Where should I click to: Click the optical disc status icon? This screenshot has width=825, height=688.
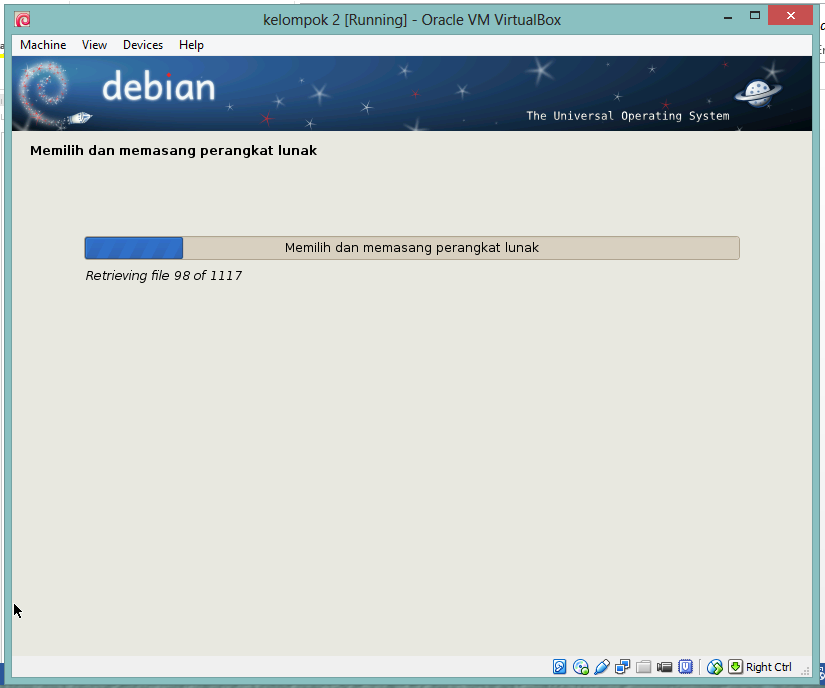pyautogui.click(x=581, y=667)
